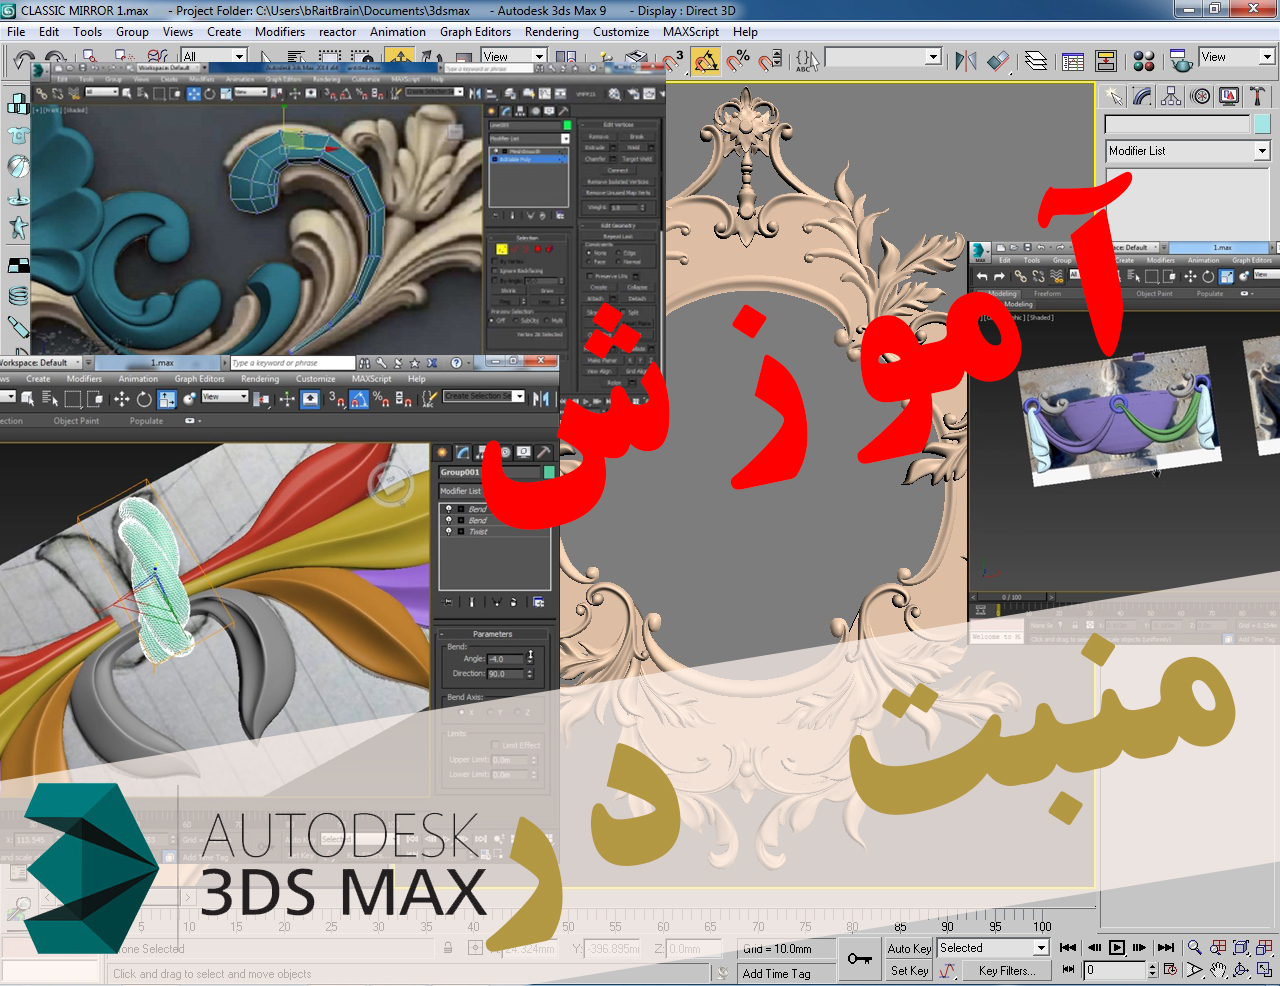This screenshot has height=986, width=1280.
Task: Toggle first Bend modifier lightbulb in inset stack
Action: point(448,508)
